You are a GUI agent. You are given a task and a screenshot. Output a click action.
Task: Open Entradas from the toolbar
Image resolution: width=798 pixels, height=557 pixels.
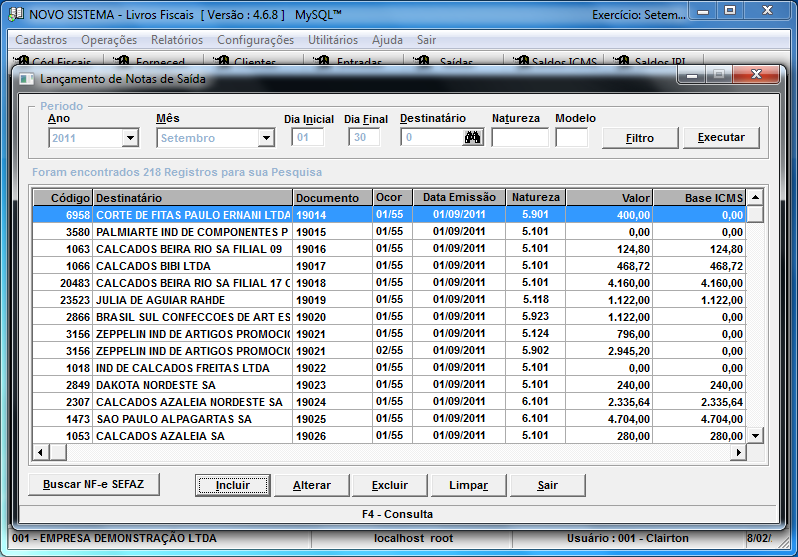click(x=353, y=61)
